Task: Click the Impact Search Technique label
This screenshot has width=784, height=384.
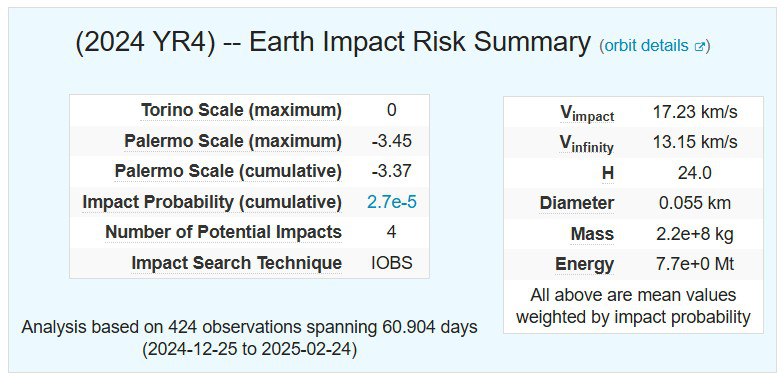Action: pyautogui.click(x=236, y=263)
